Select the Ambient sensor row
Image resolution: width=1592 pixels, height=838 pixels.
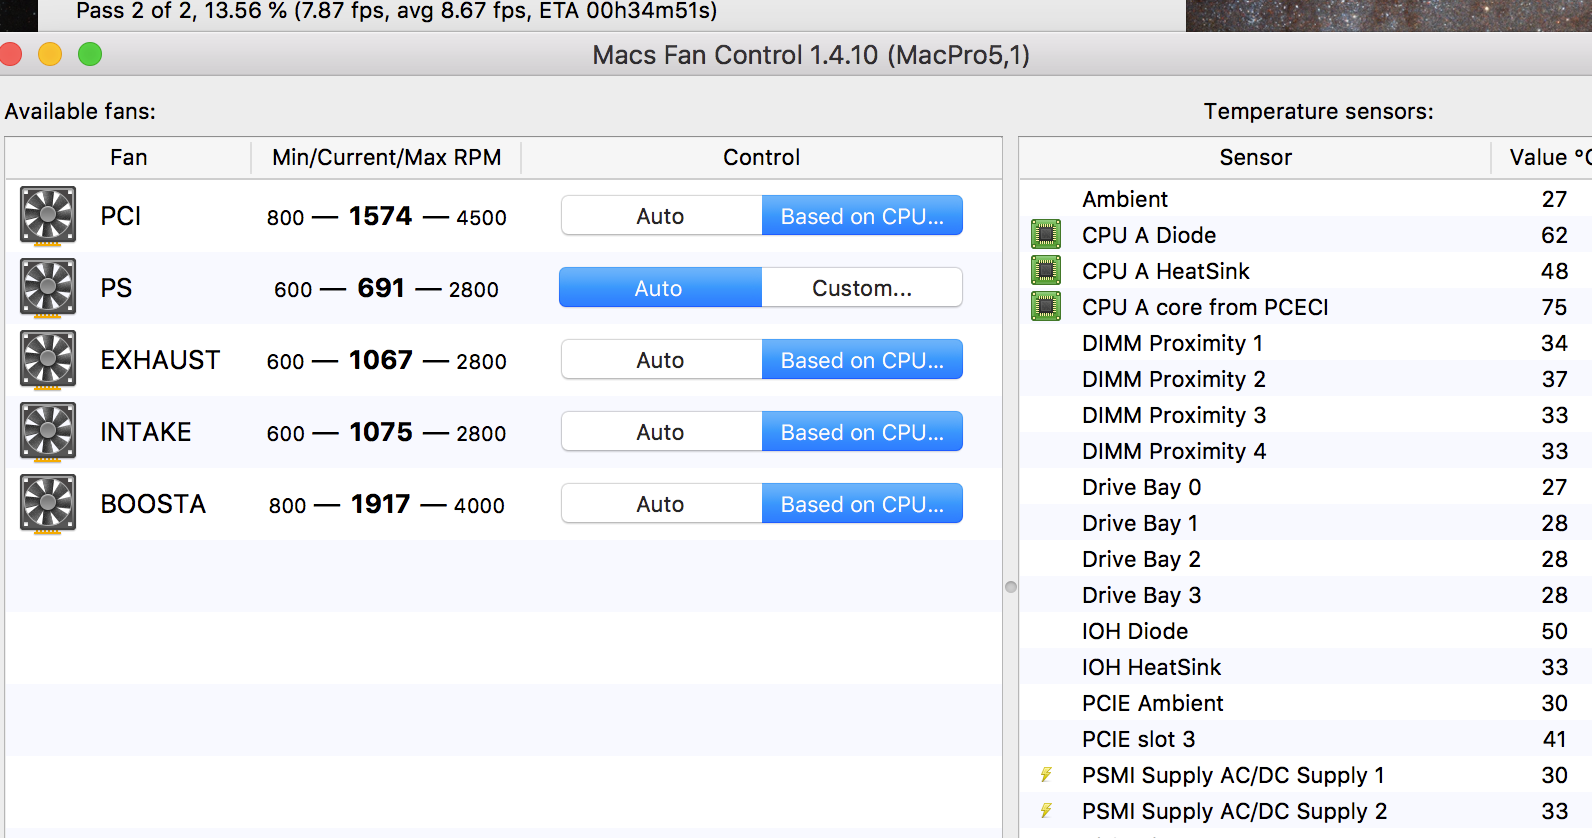click(1306, 199)
